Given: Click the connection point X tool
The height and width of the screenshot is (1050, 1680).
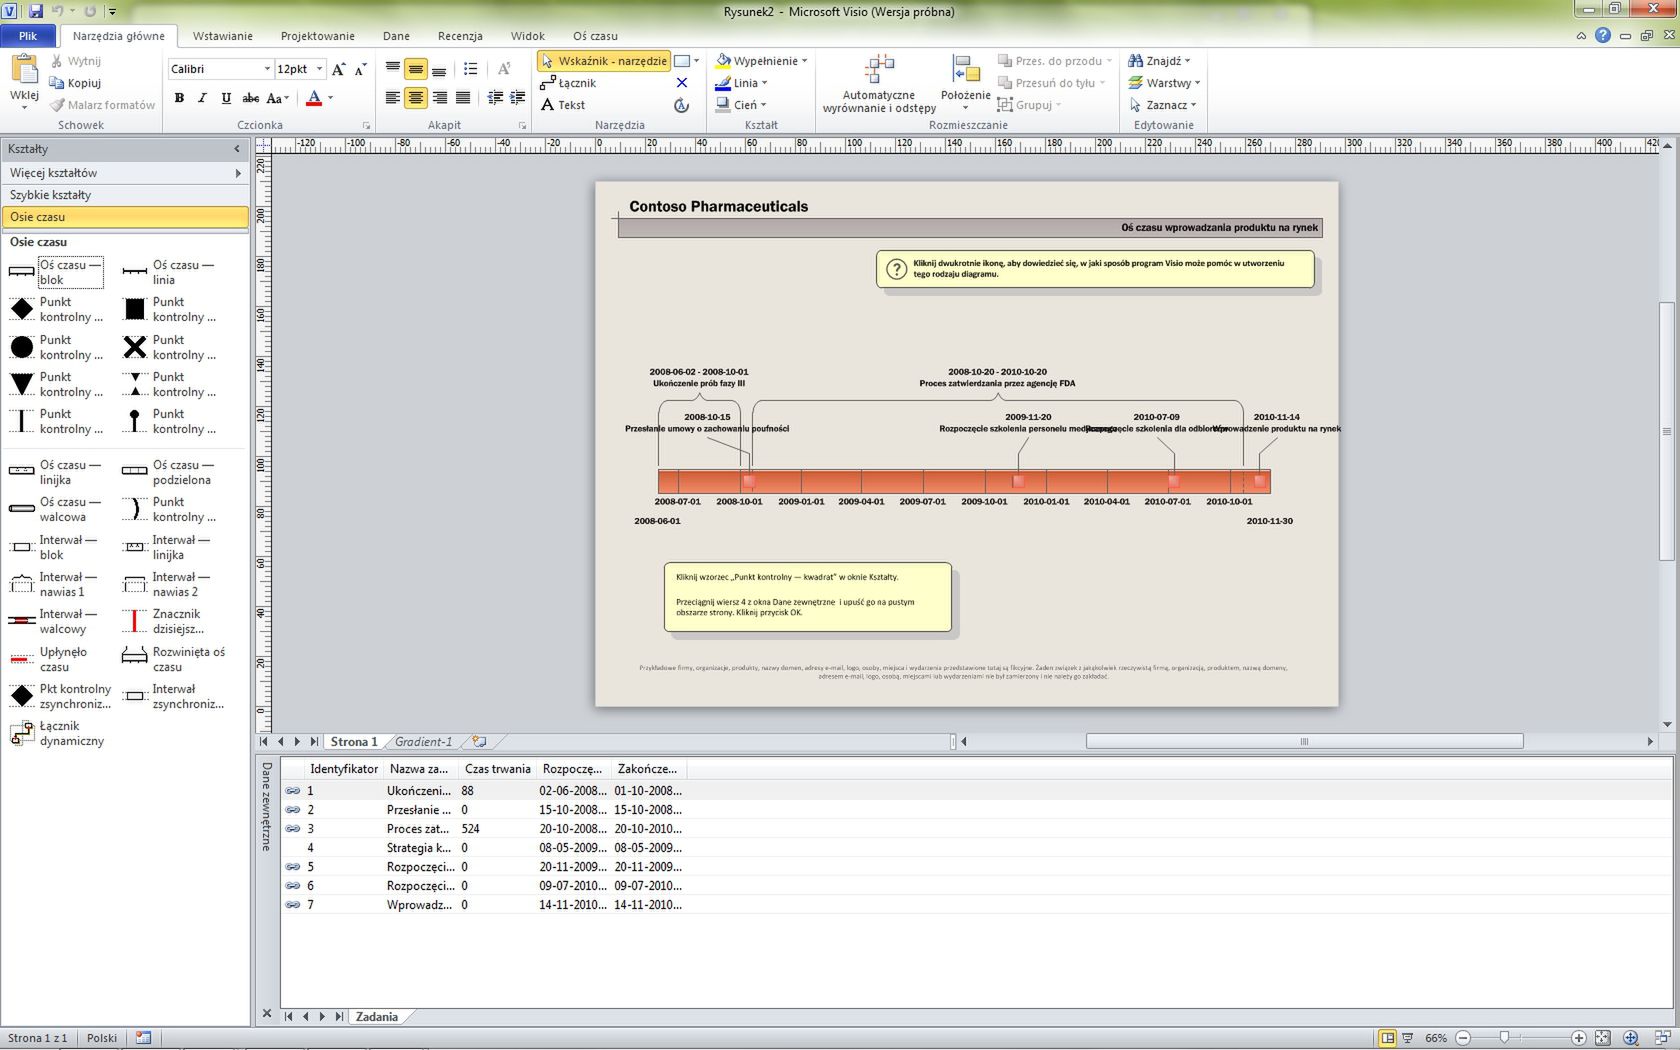Looking at the screenshot, I should coord(682,83).
